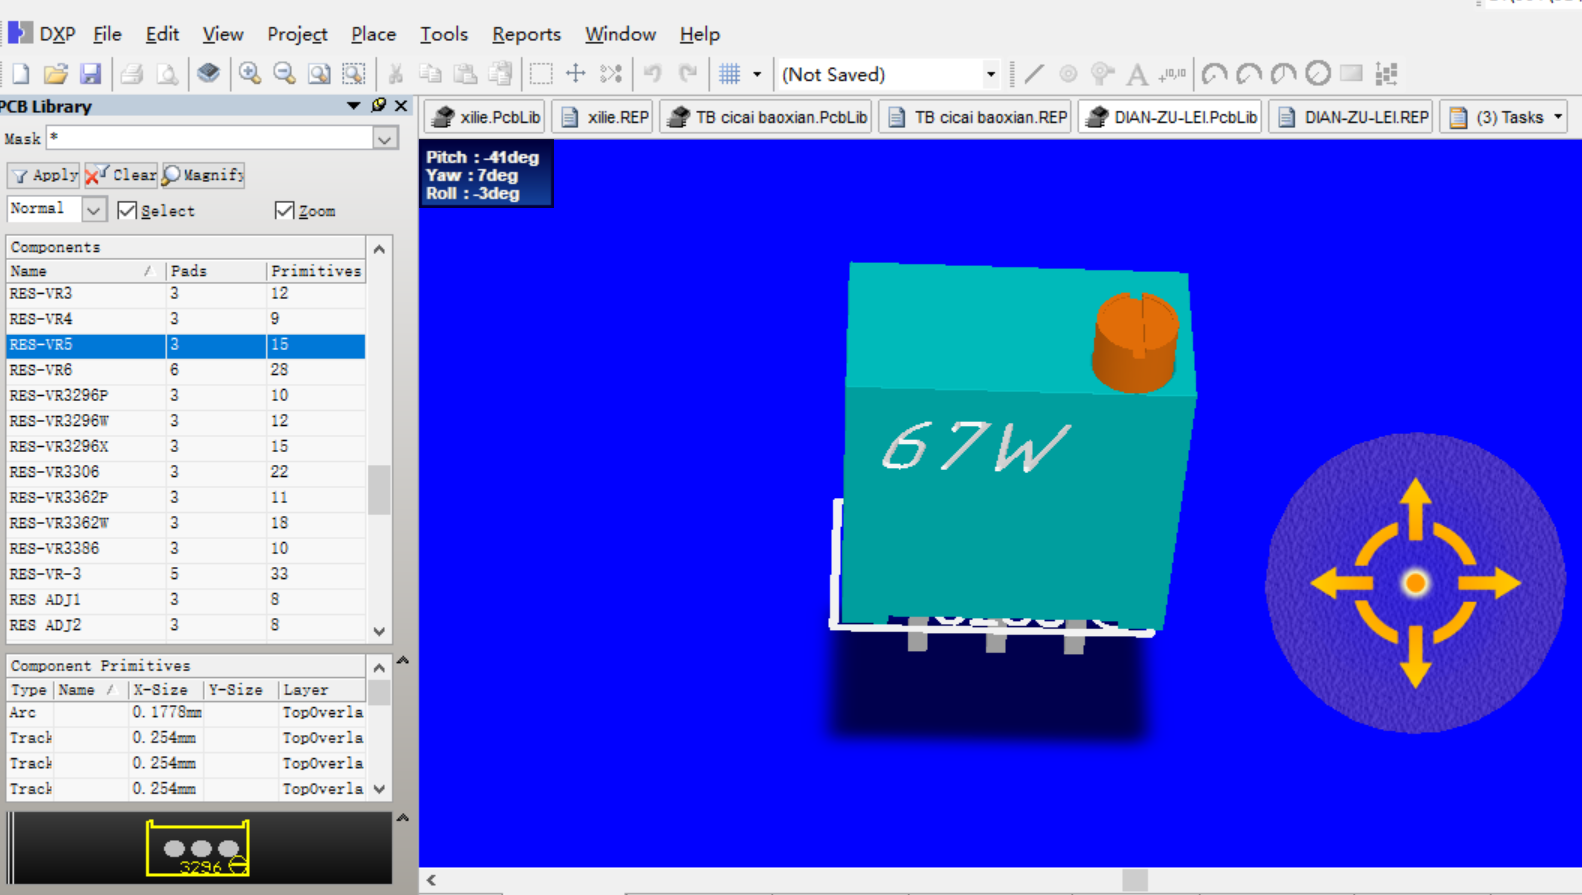
Task: Click the Move Selection cross icon
Action: pyautogui.click(x=576, y=74)
